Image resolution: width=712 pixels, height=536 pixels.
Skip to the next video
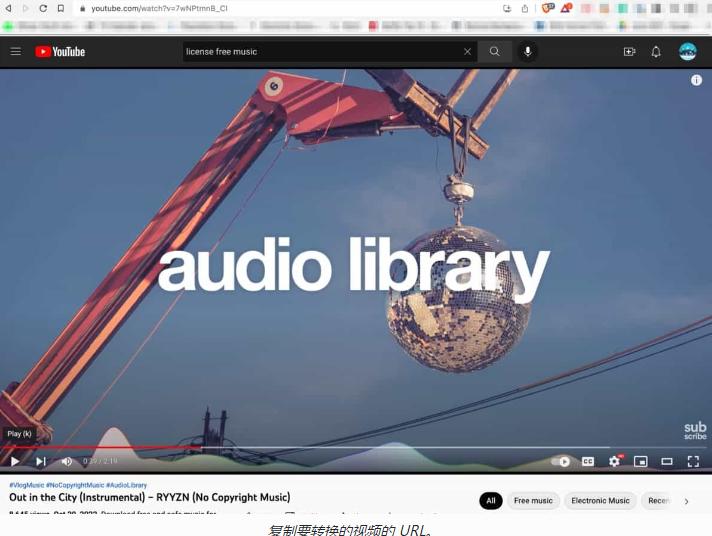click(x=41, y=462)
